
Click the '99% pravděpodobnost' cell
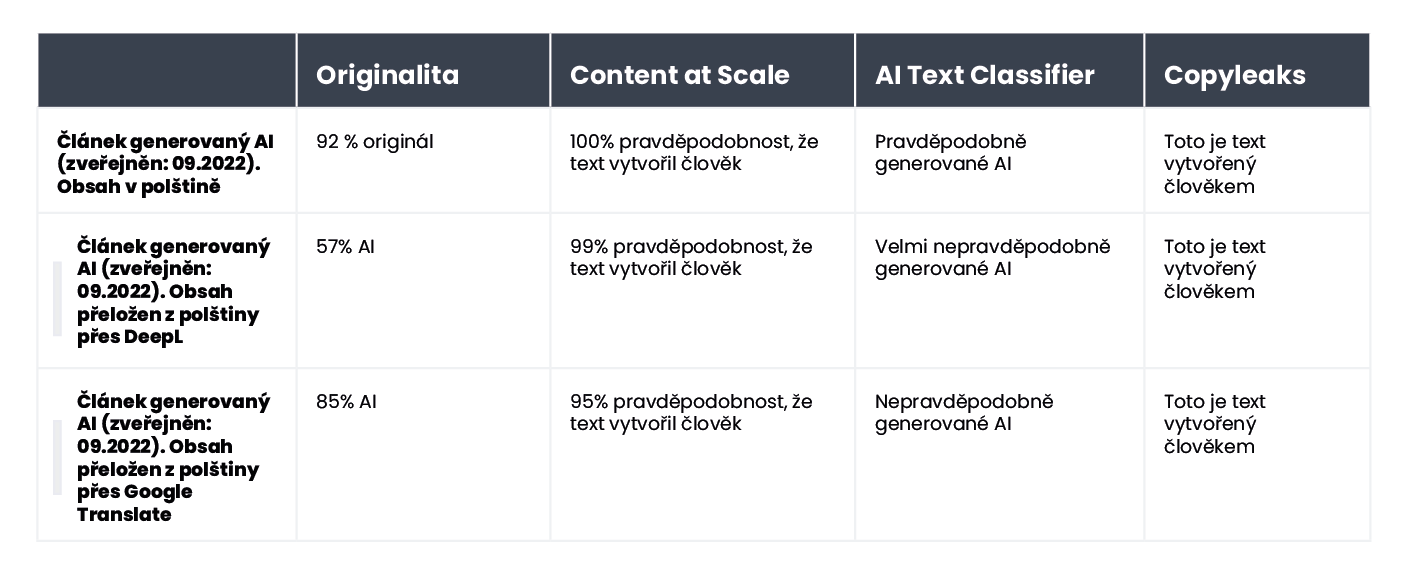point(691,257)
